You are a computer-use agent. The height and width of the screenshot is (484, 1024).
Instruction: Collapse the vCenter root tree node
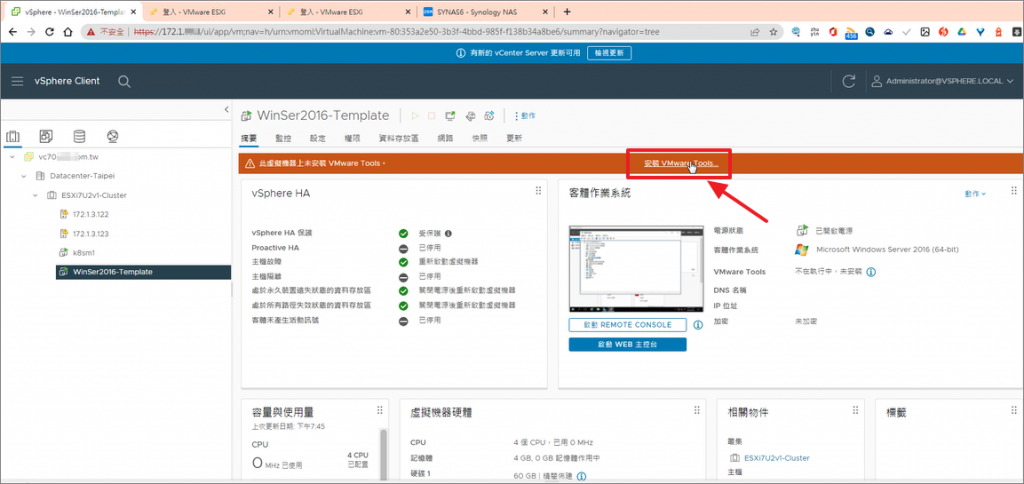pyautogui.click(x=12, y=157)
